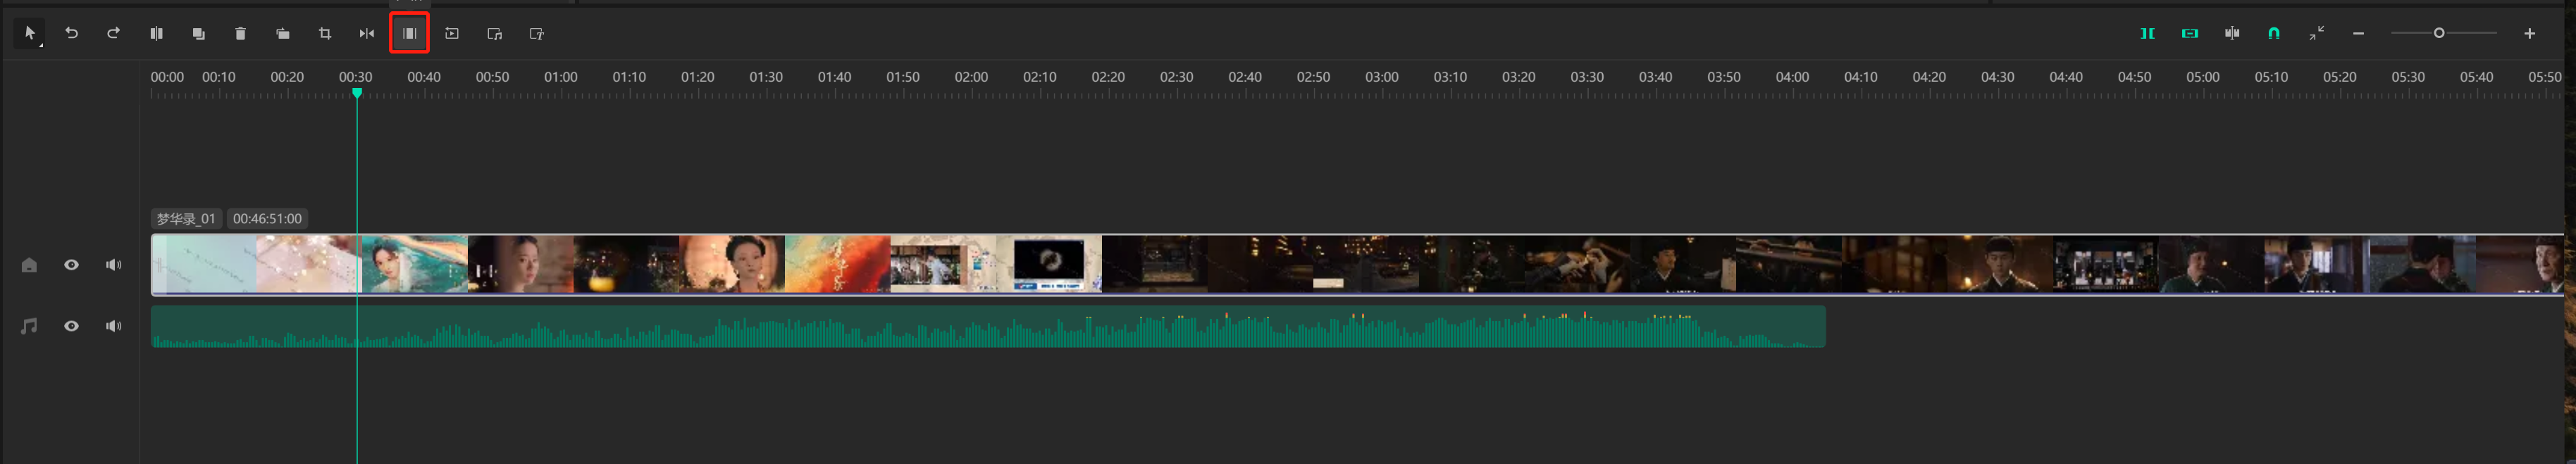Zoom out the timeline with the minus button
This screenshot has width=2576, height=464.
pos(2358,33)
